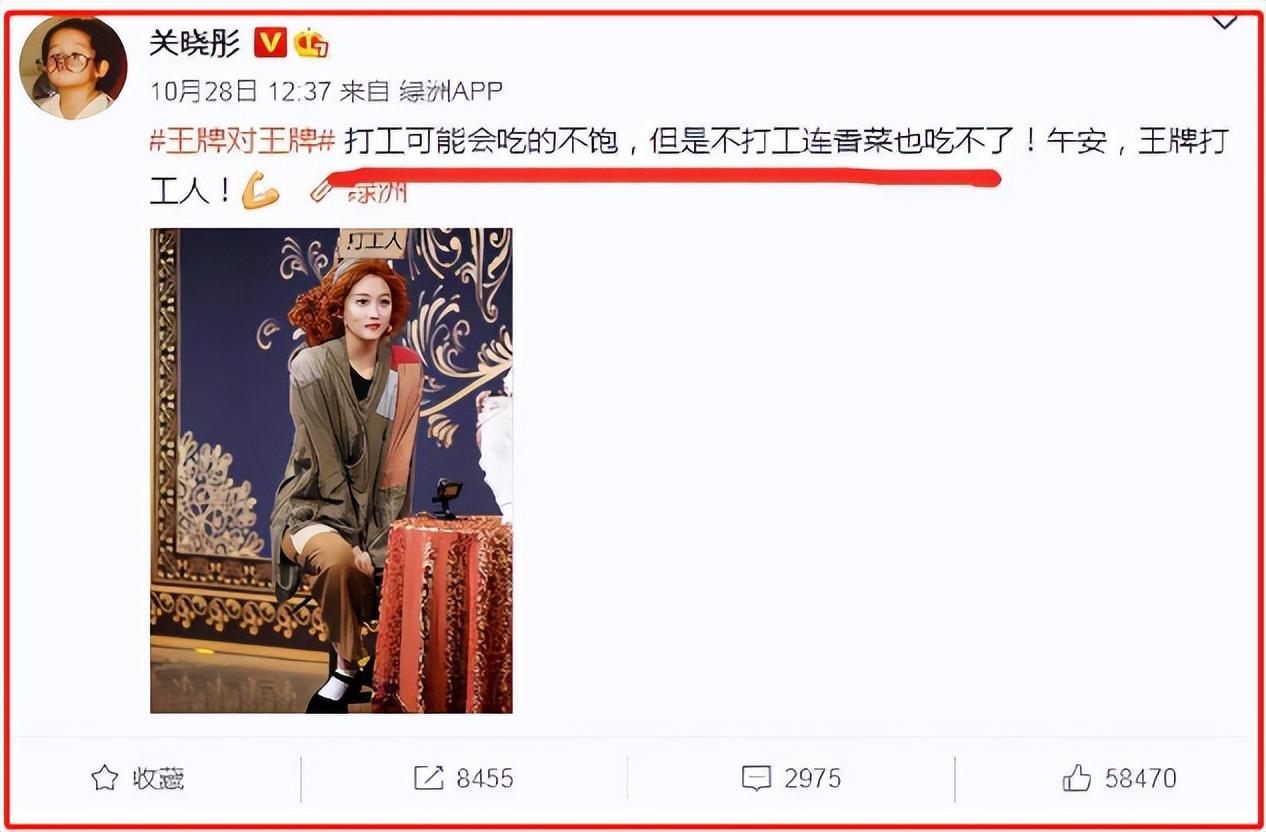The image size is (1266, 832).
Task: Click the 8455 repost count
Action: point(485,778)
